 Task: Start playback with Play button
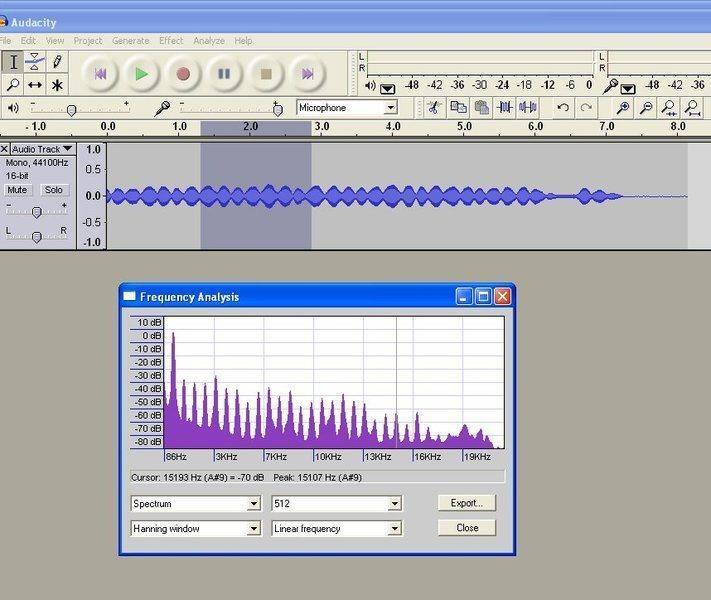click(141, 73)
